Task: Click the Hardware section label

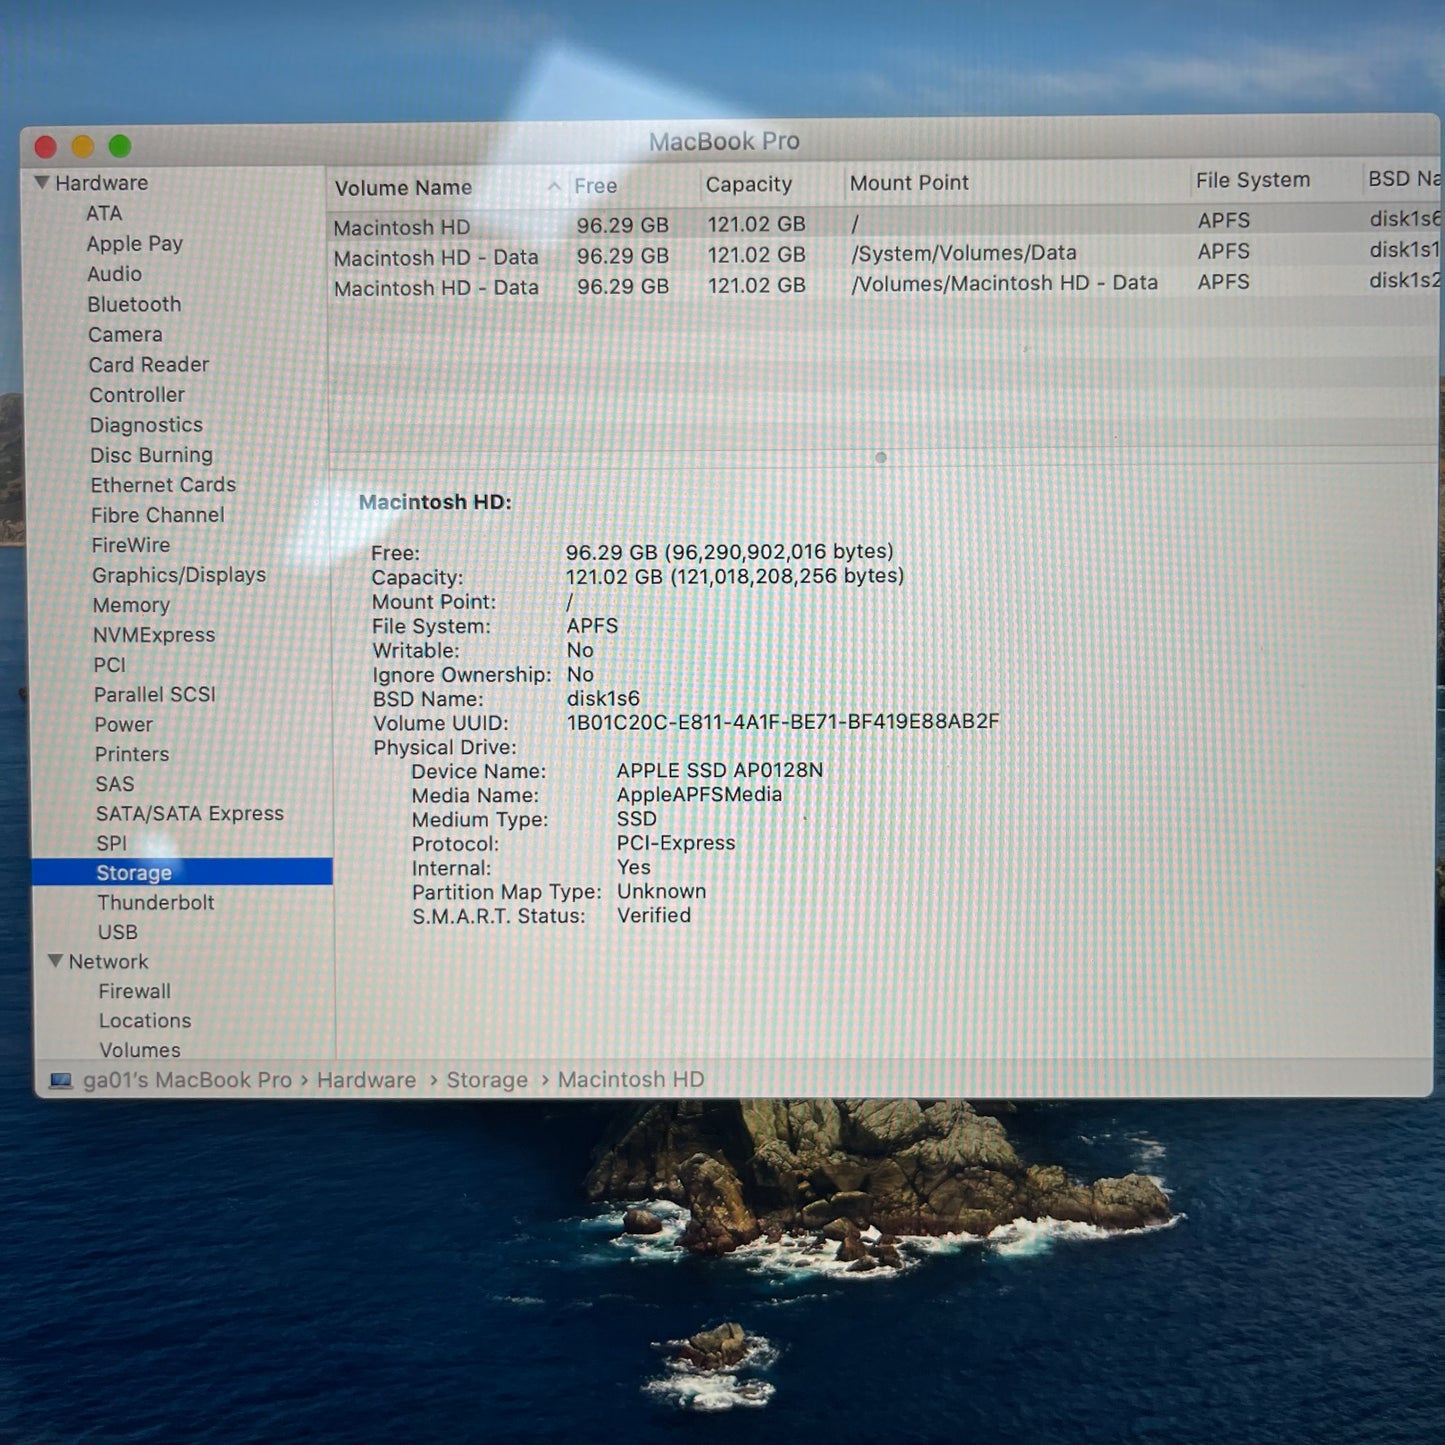Action: [x=101, y=183]
